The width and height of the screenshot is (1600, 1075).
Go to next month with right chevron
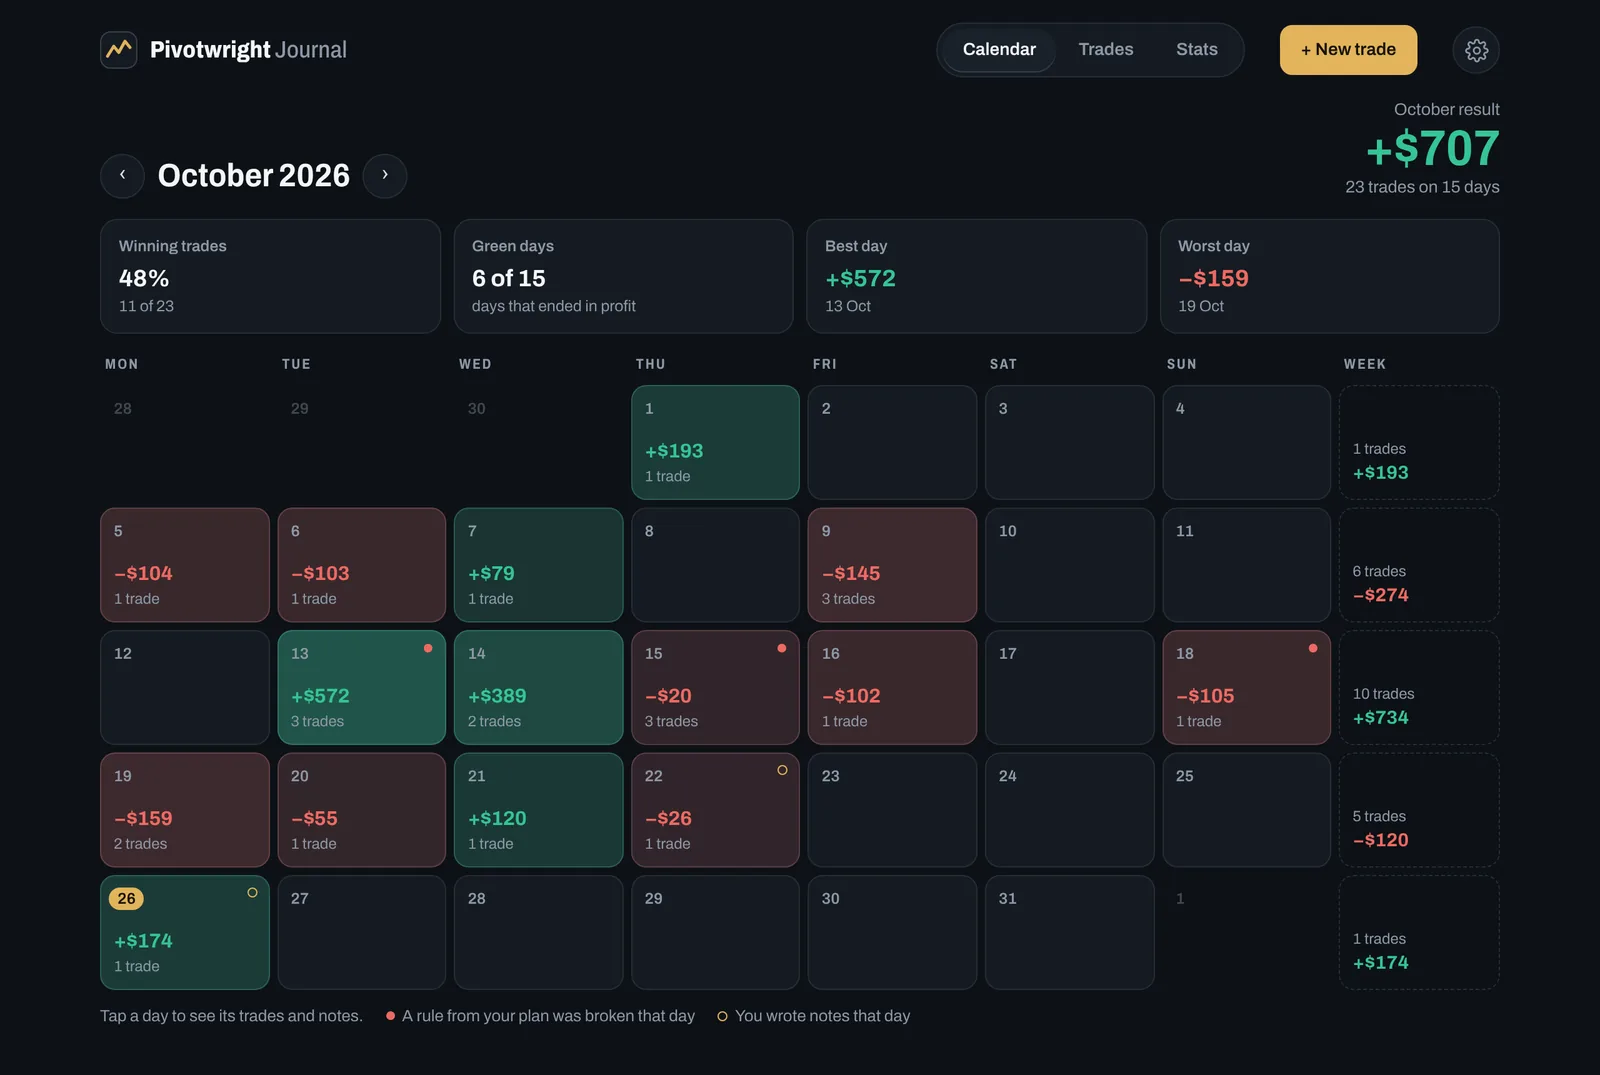click(x=385, y=175)
